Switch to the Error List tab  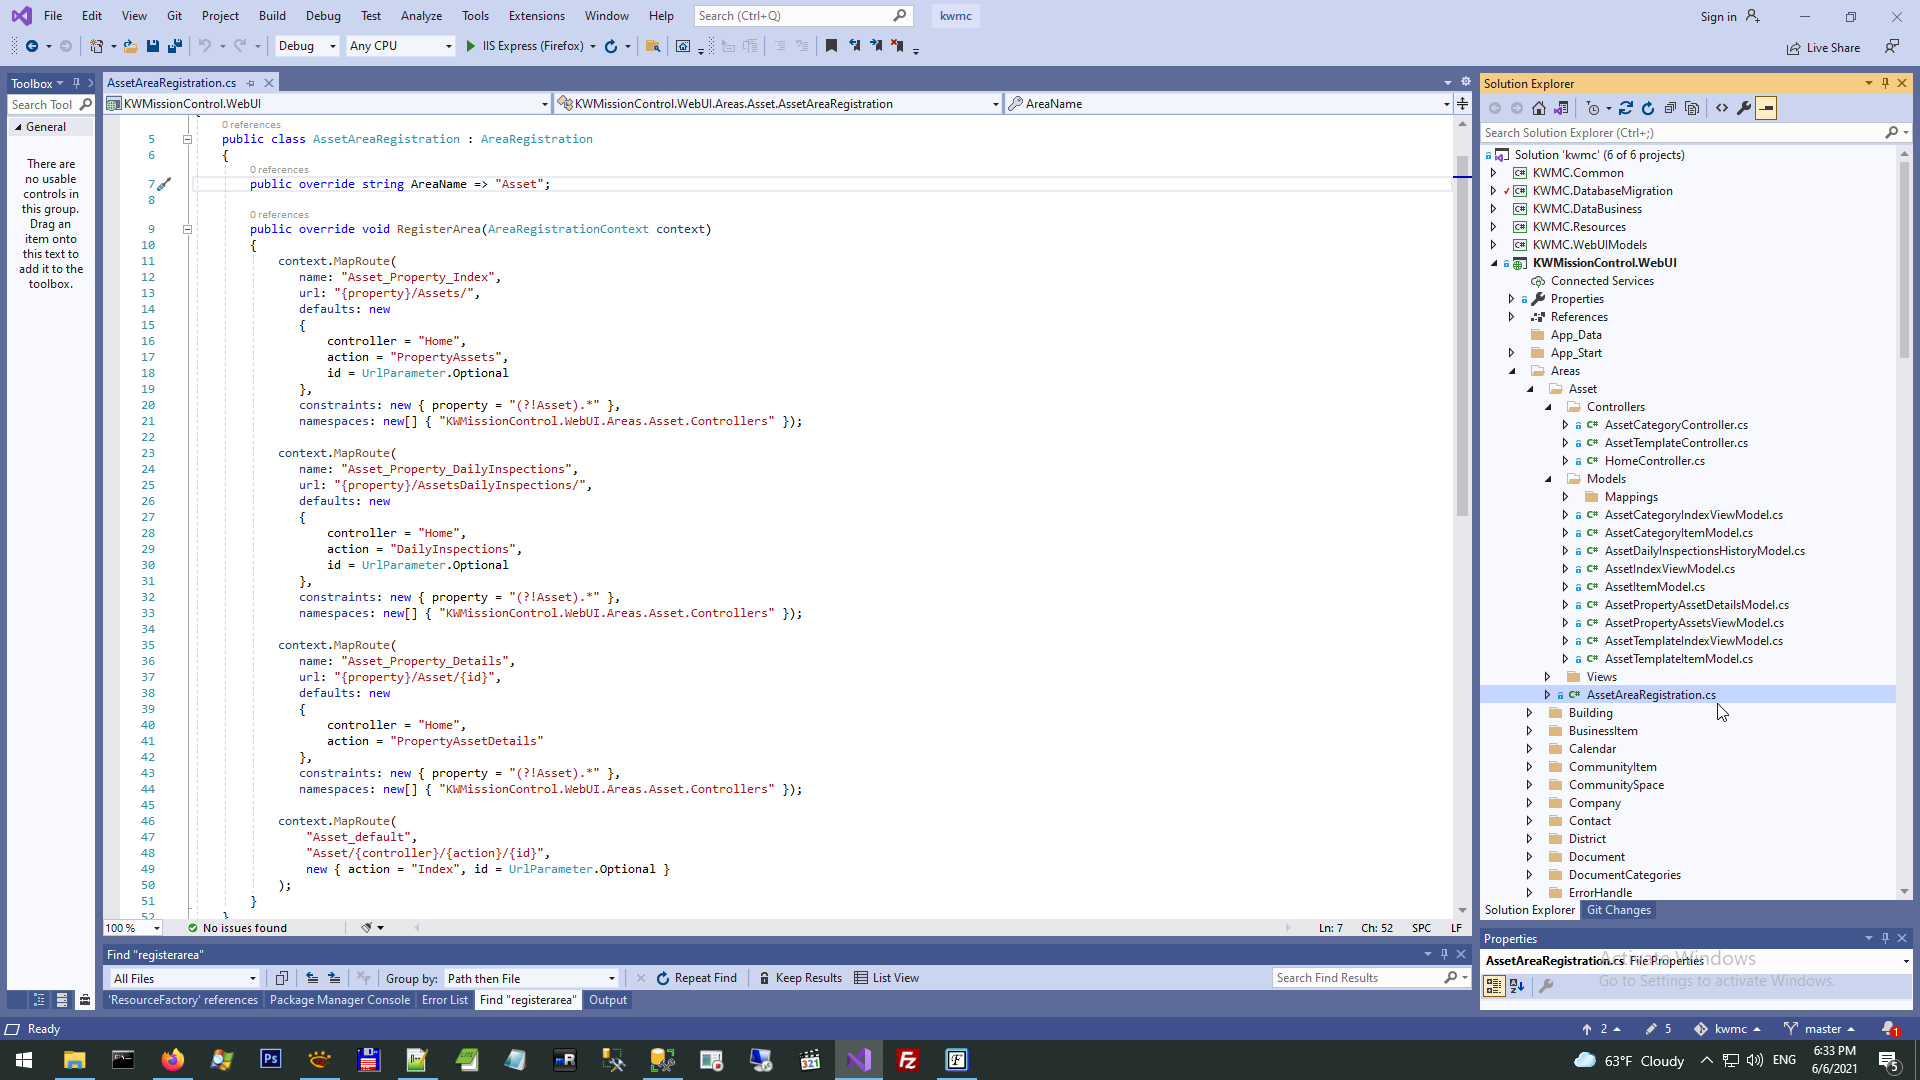point(444,1000)
